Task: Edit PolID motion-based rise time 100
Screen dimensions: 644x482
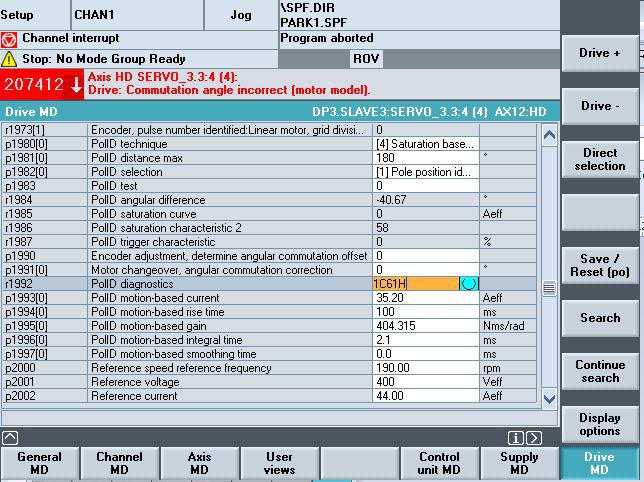Action: pos(426,312)
